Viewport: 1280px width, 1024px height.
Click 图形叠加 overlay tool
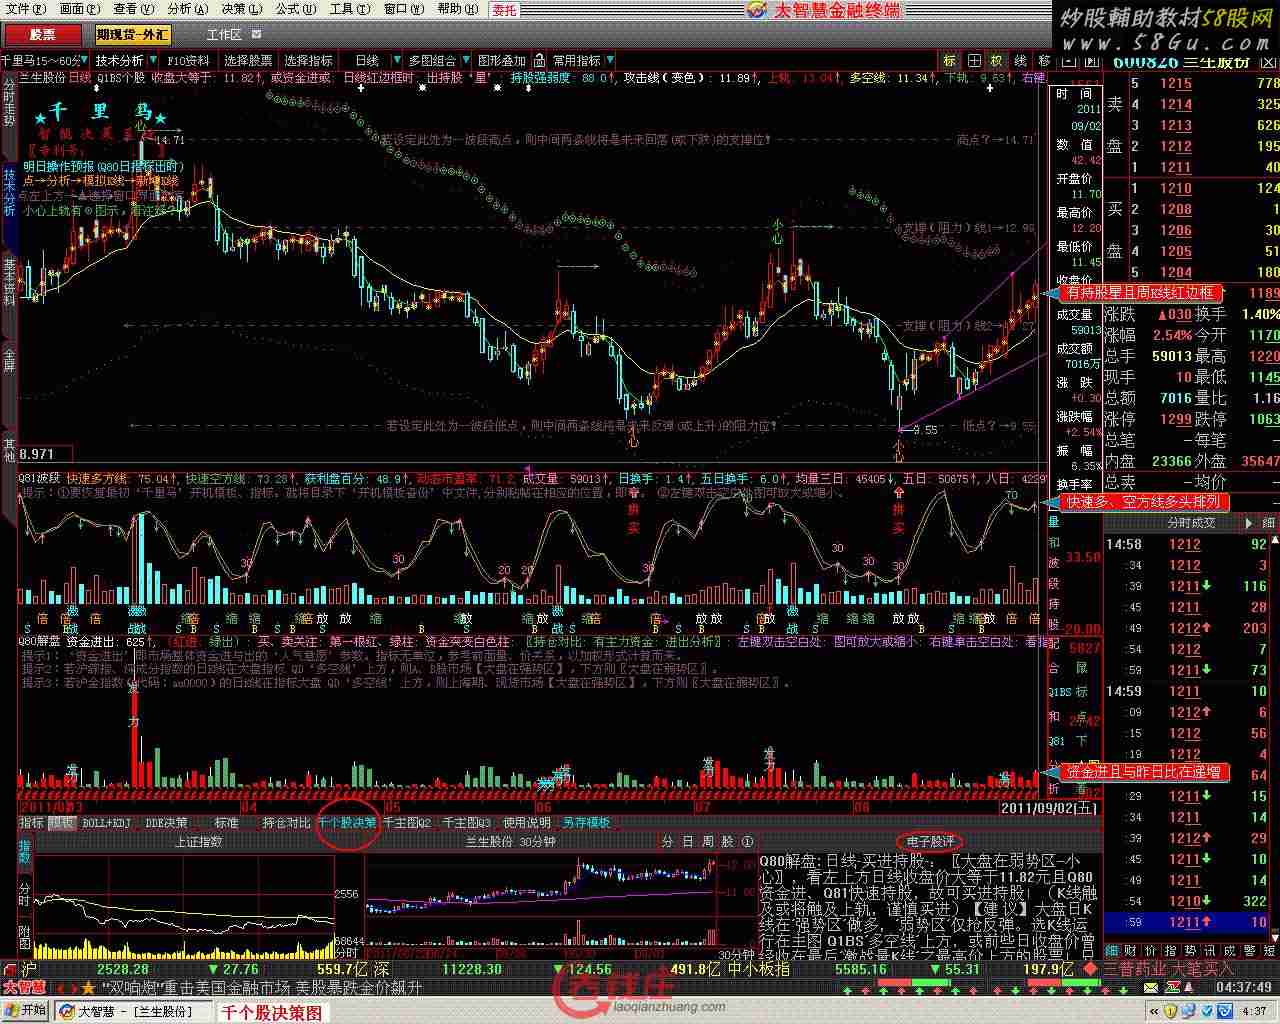[501, 61]
